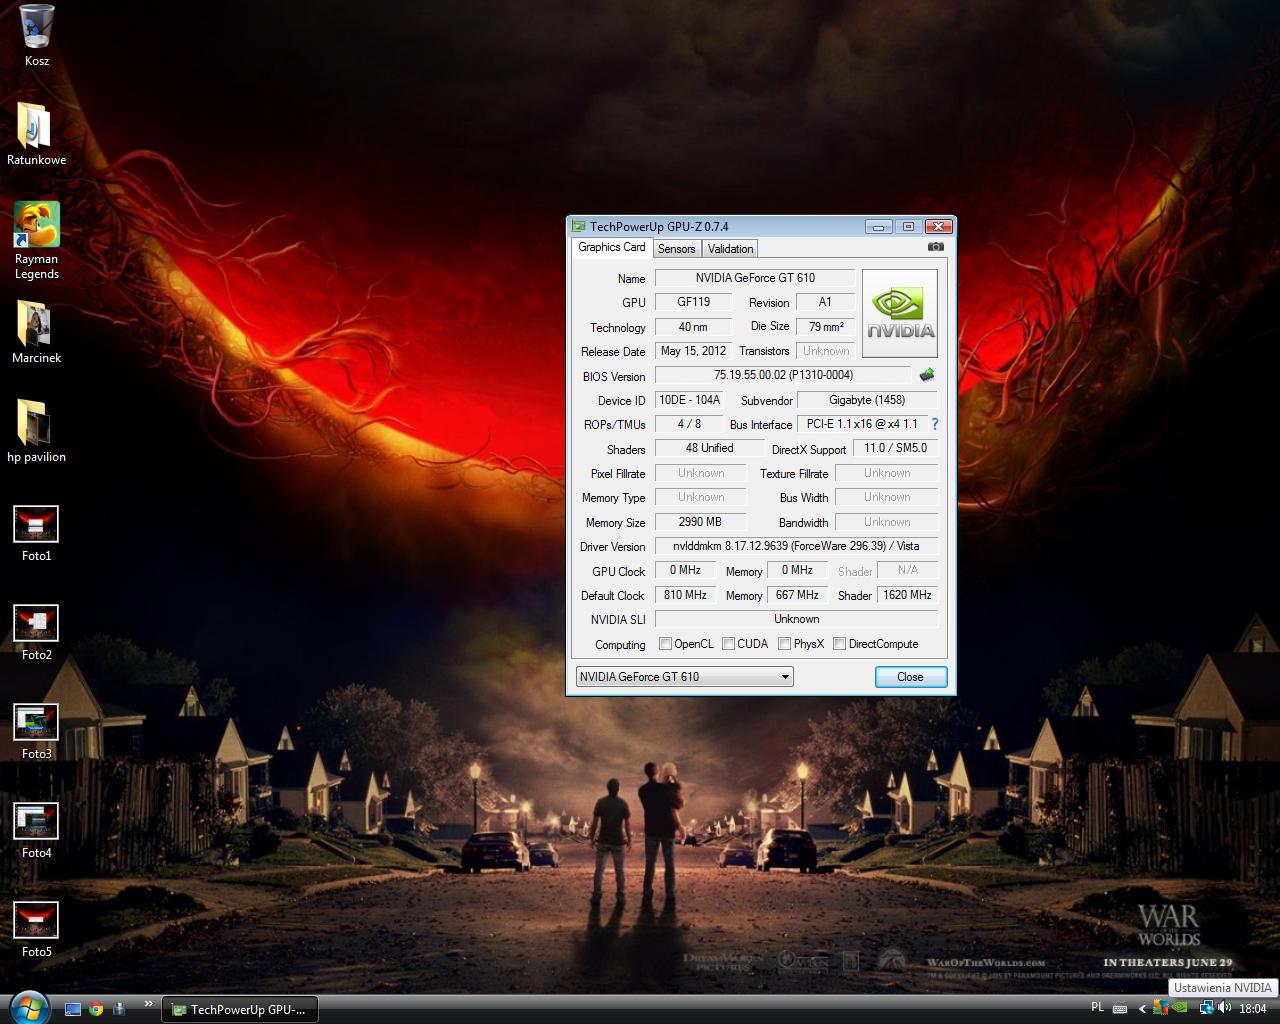Viewport: 1280px width, 1024px height.
Task: Expand more Quick Launch items chevron
Action: coord(149,1004)
